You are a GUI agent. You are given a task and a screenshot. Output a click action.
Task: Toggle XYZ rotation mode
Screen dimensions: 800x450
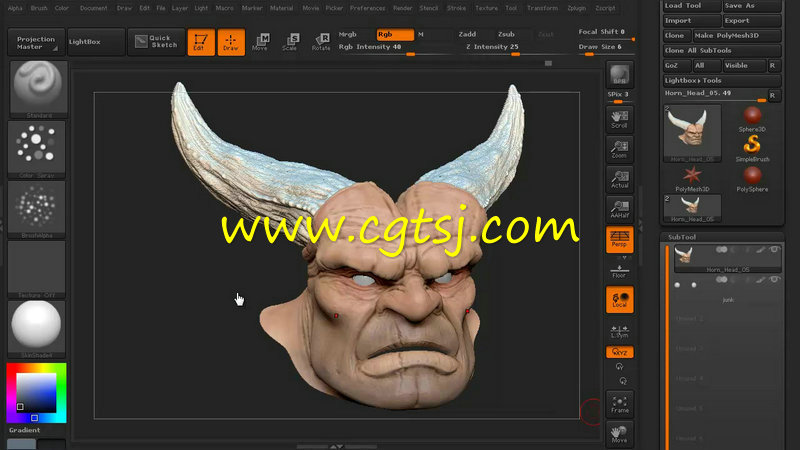click(620, 352)
